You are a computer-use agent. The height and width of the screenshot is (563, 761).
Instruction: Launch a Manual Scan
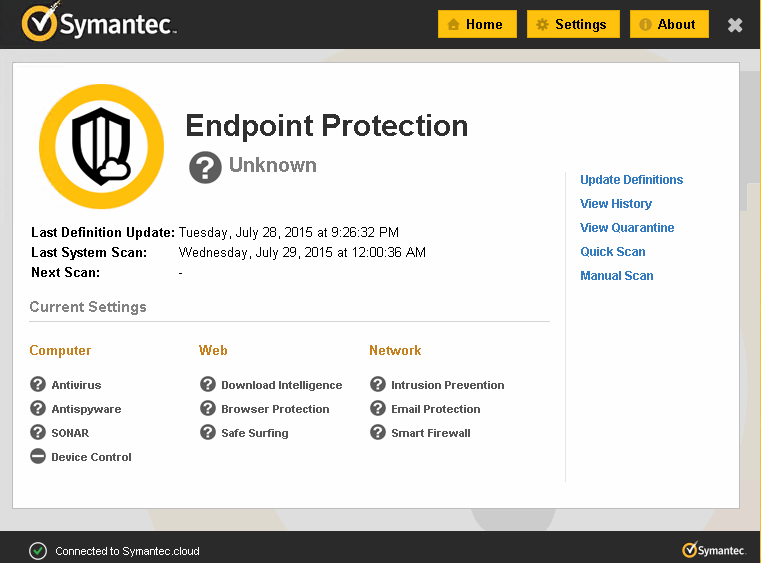pos(617,276)
